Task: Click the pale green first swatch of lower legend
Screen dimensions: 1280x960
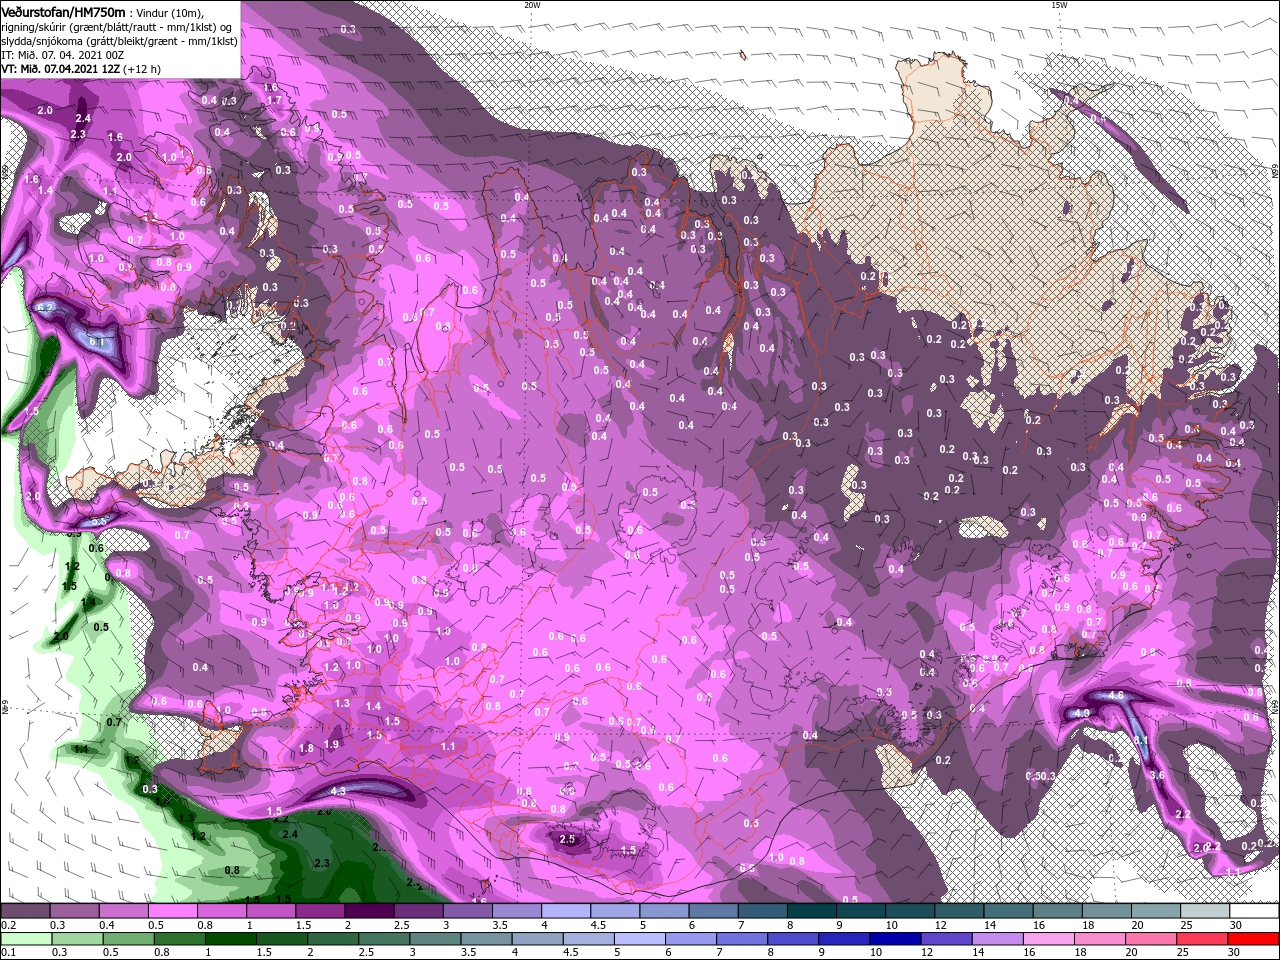Action: 25,938
